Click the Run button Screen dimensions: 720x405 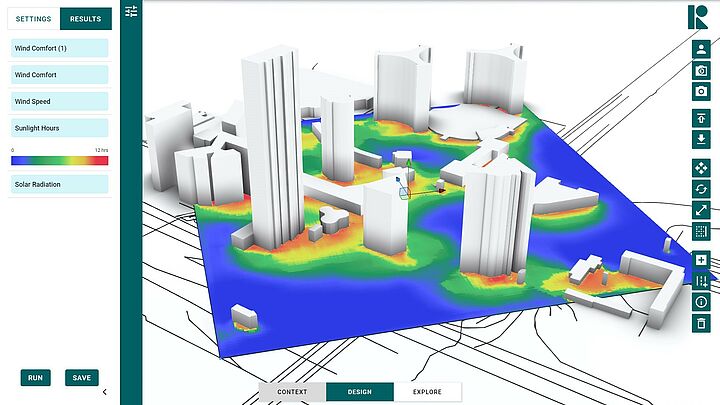36,378
